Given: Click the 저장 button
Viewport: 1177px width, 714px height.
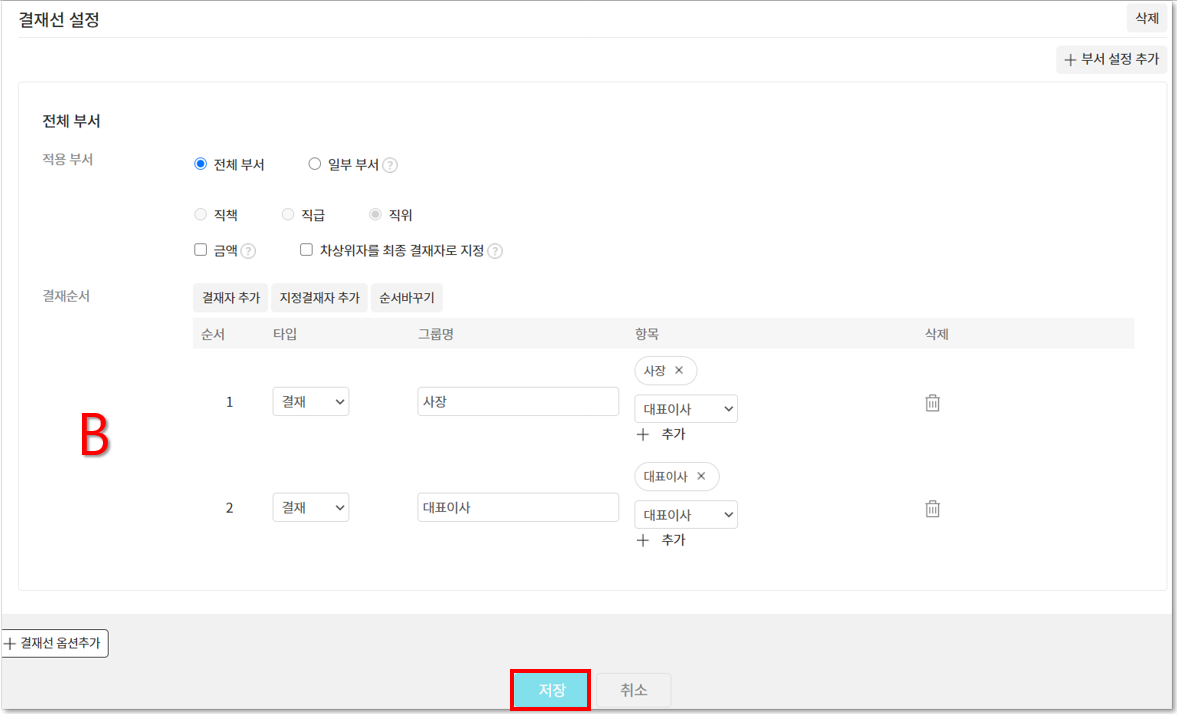Looking at the screenshot, I should click(x=551, y=690).
